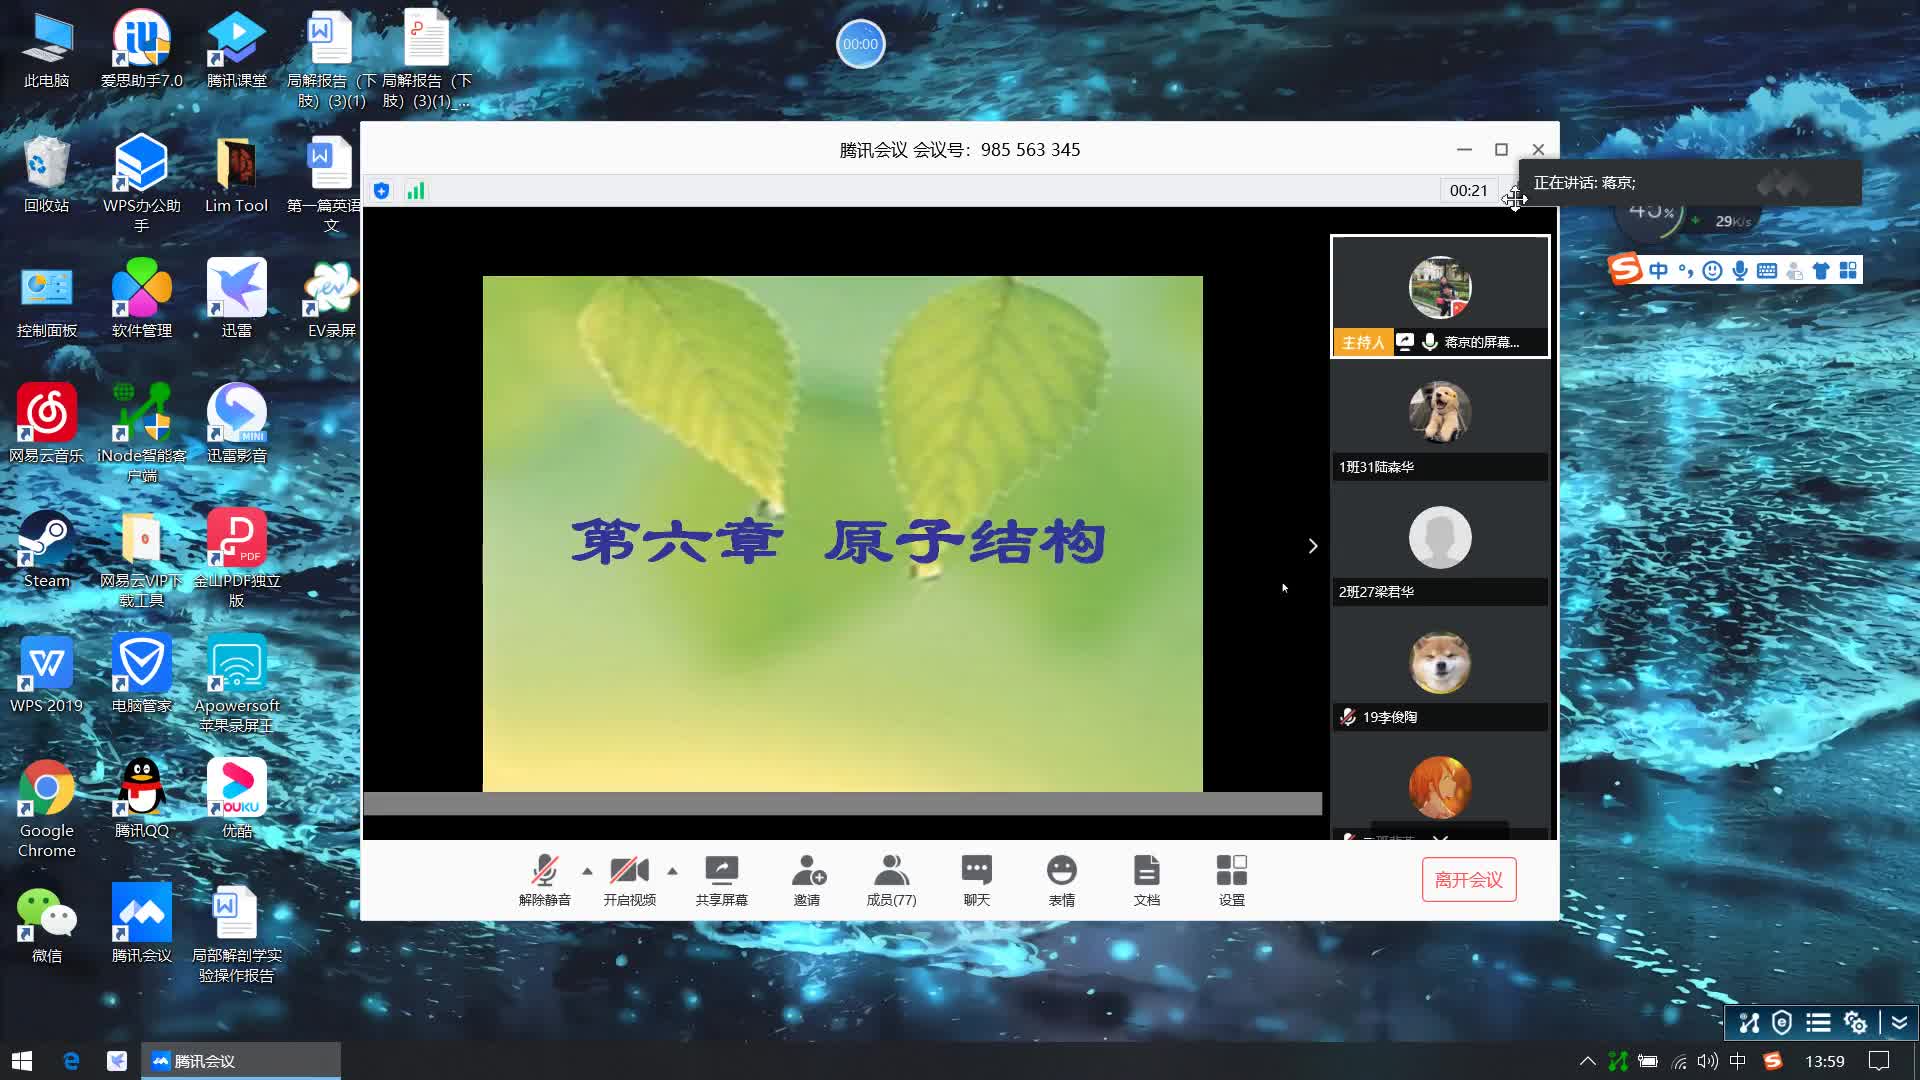1920x1080 pixels.
Task: Open 表情 (emoji) panel
Action: pos(1062,878)
